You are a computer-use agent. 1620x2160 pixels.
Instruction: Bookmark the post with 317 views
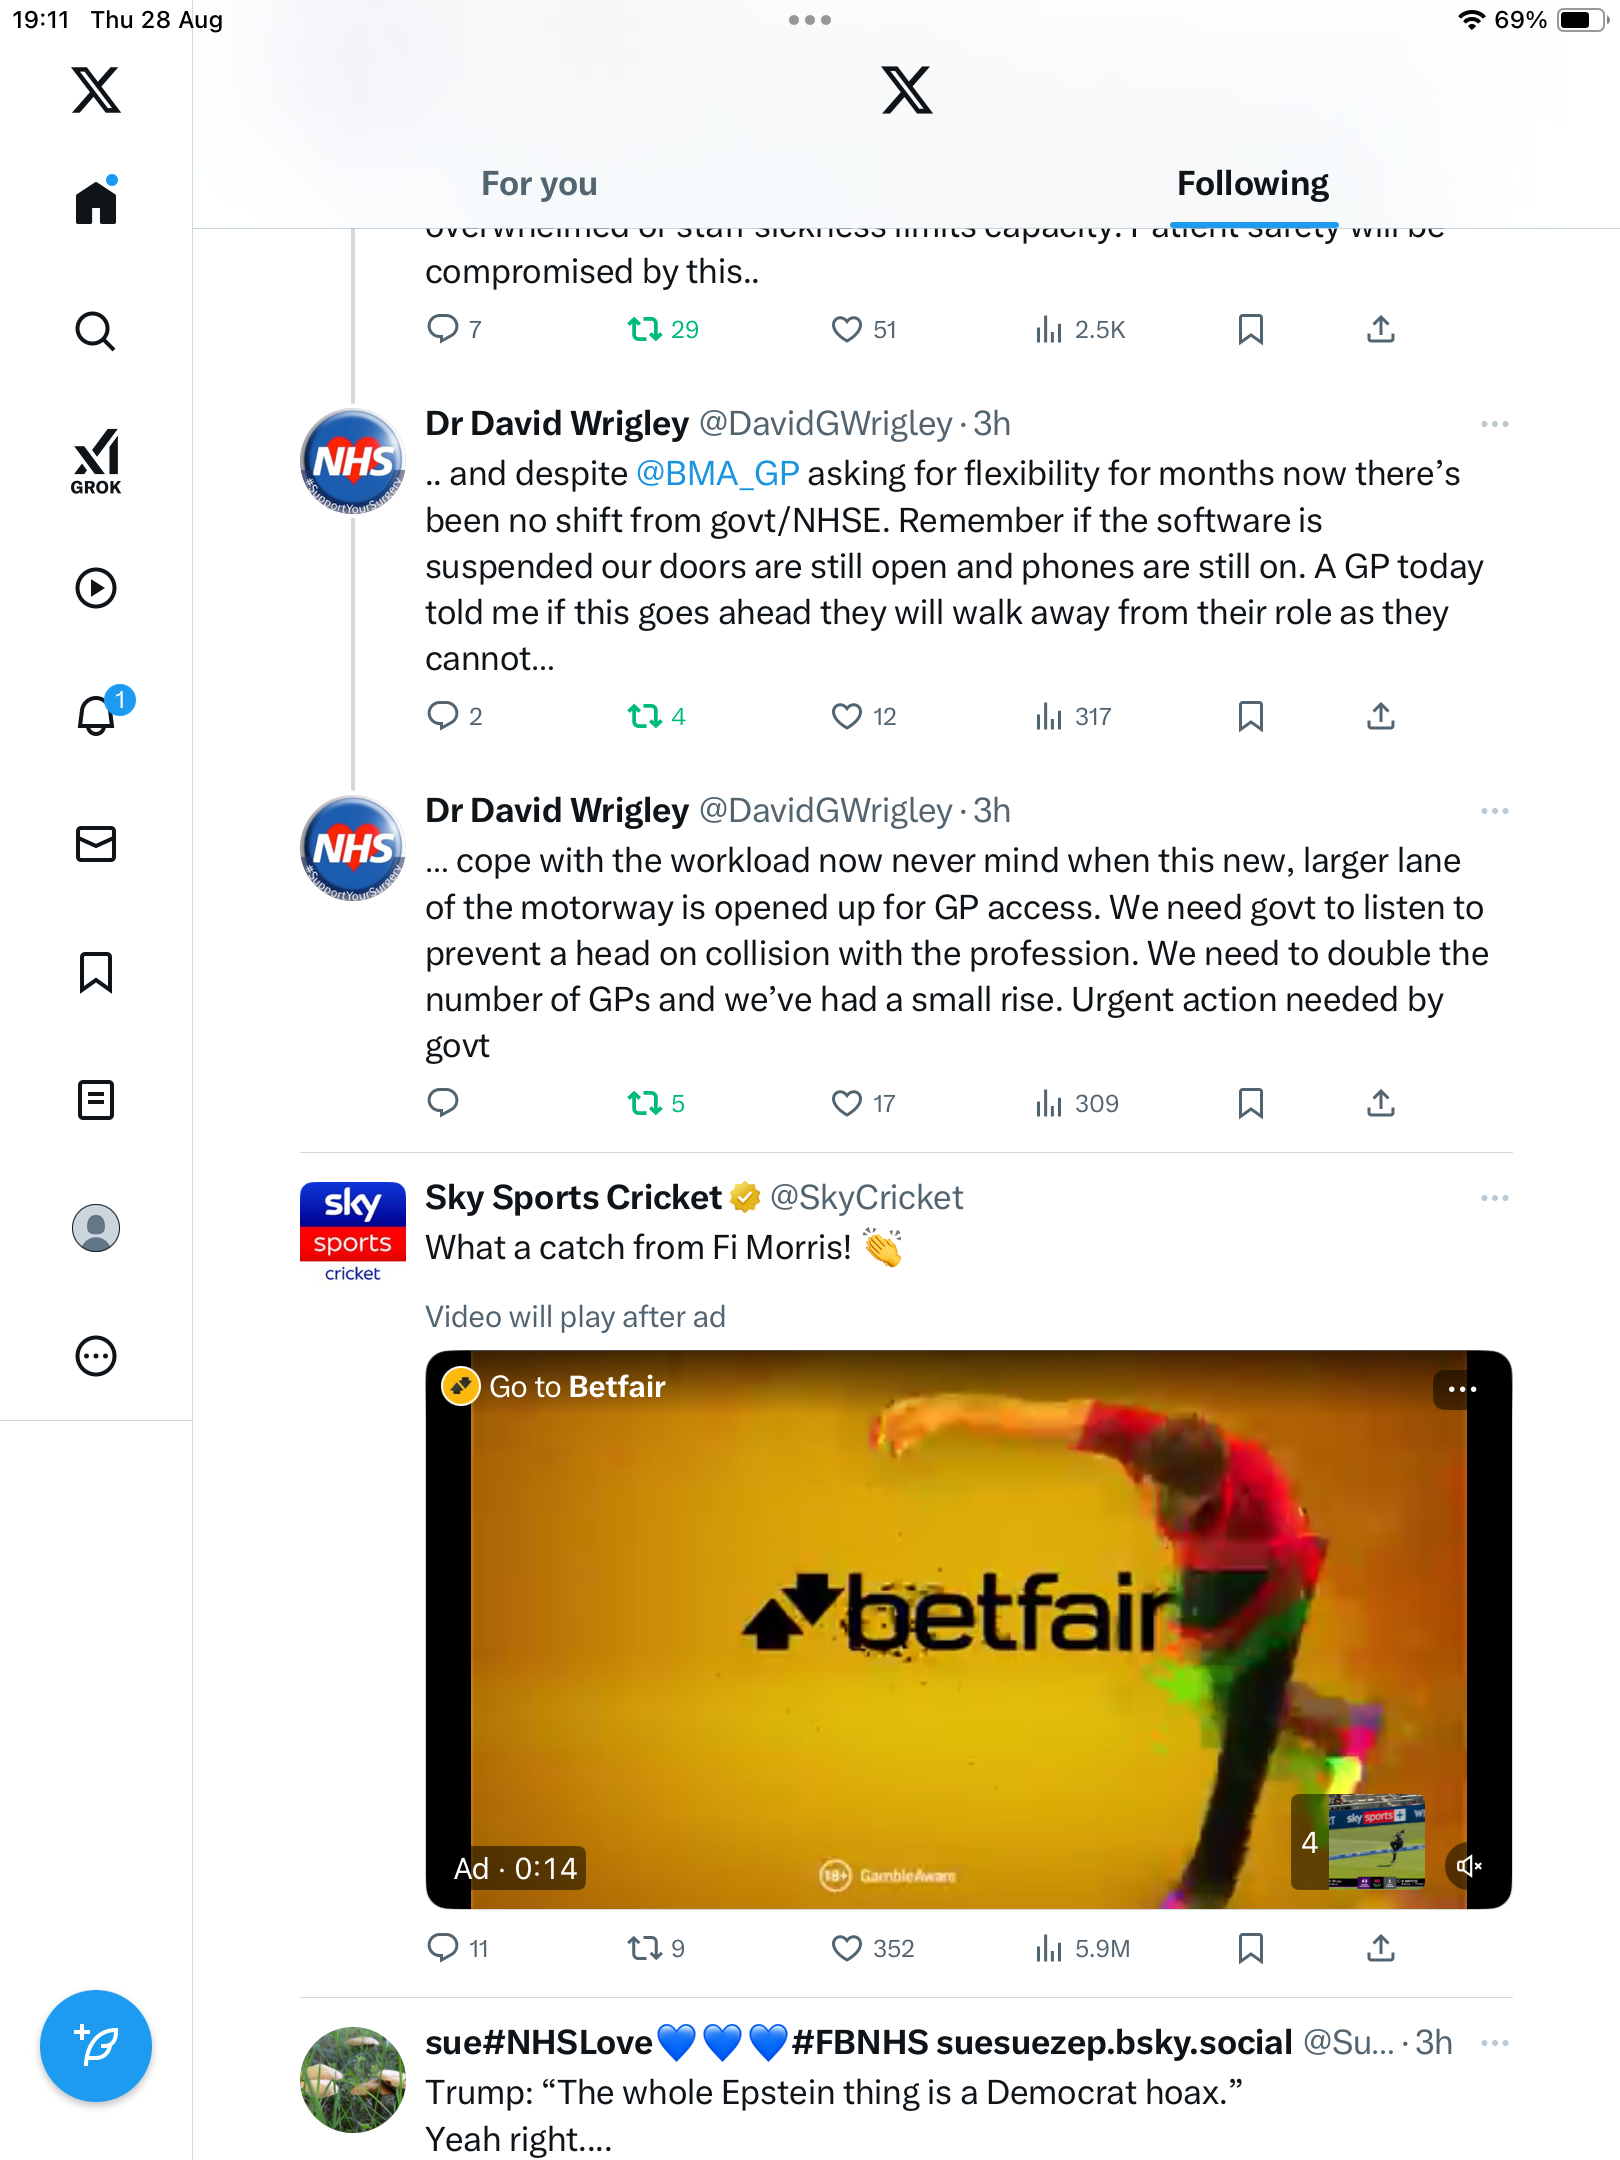point(1250,716)
